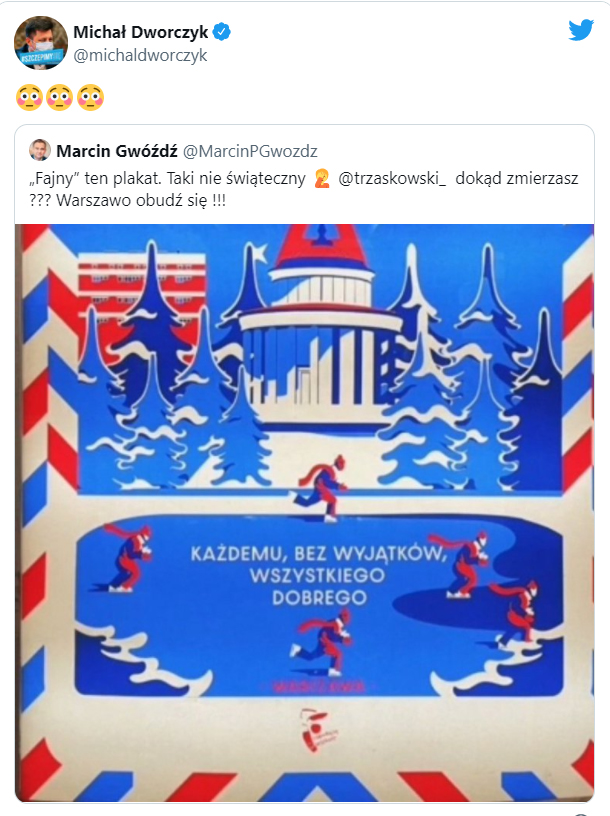Follow the @trzaskowski_ mention link
The height and width of the screenshot is (816, 610).
click(x=392, y=178)
